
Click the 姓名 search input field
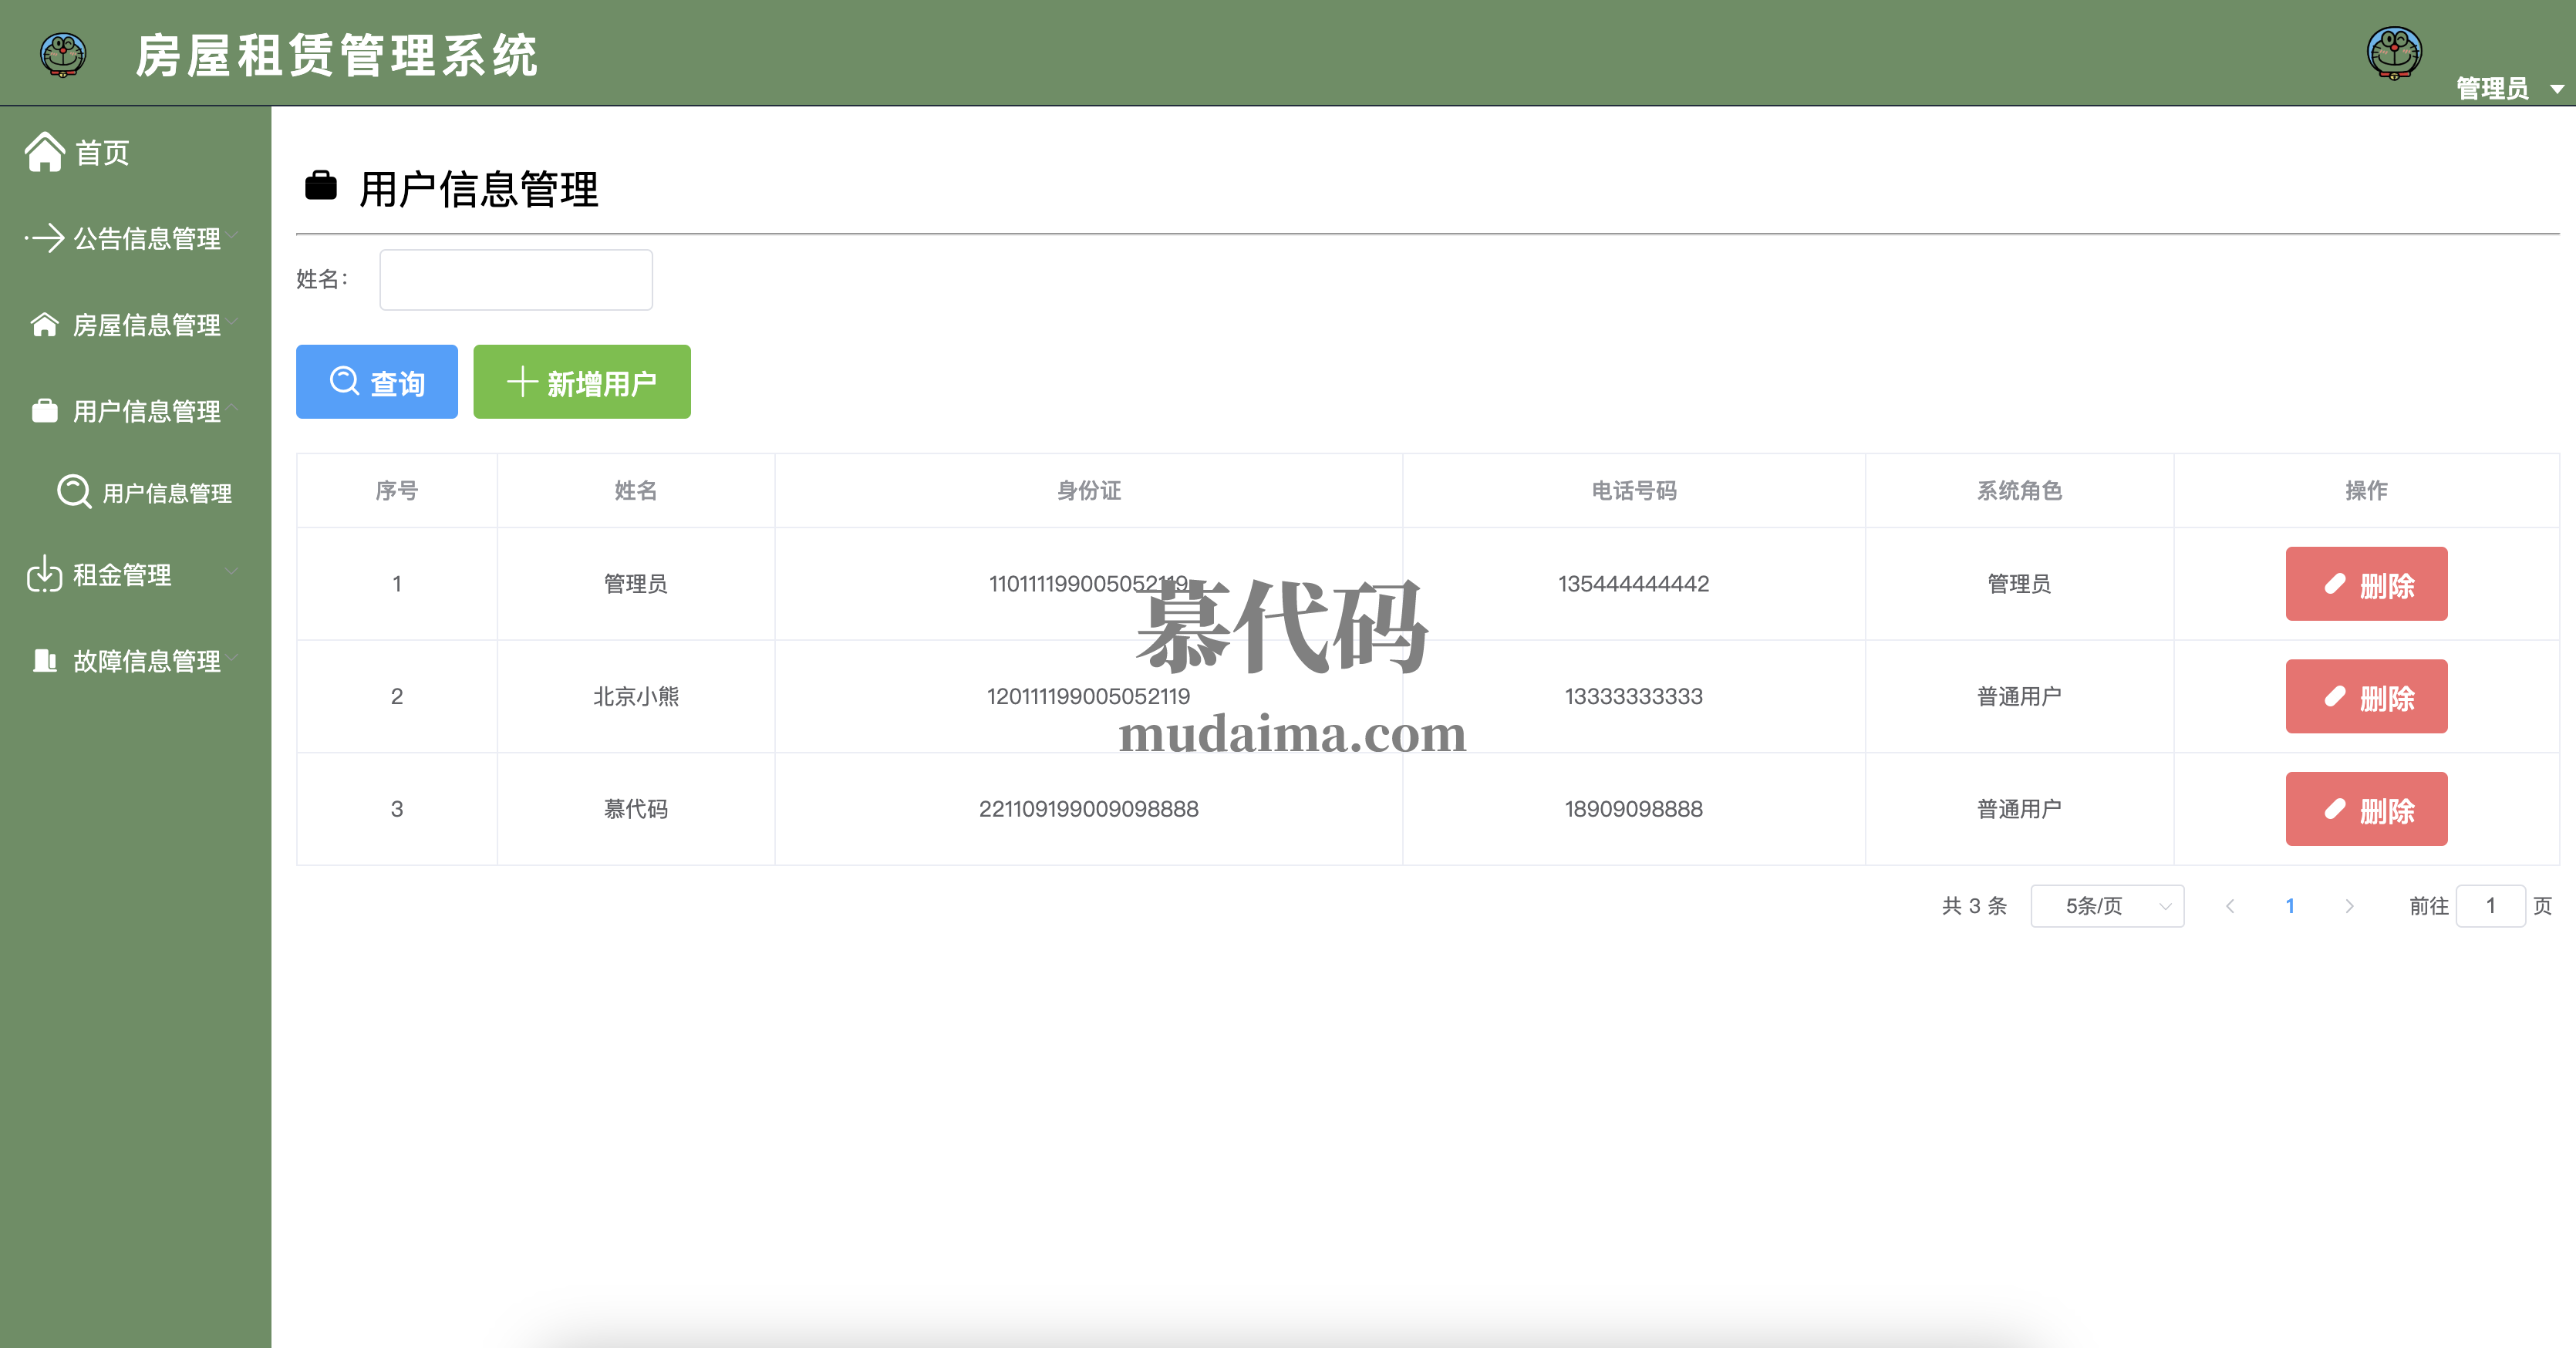[x=515, y=280]
